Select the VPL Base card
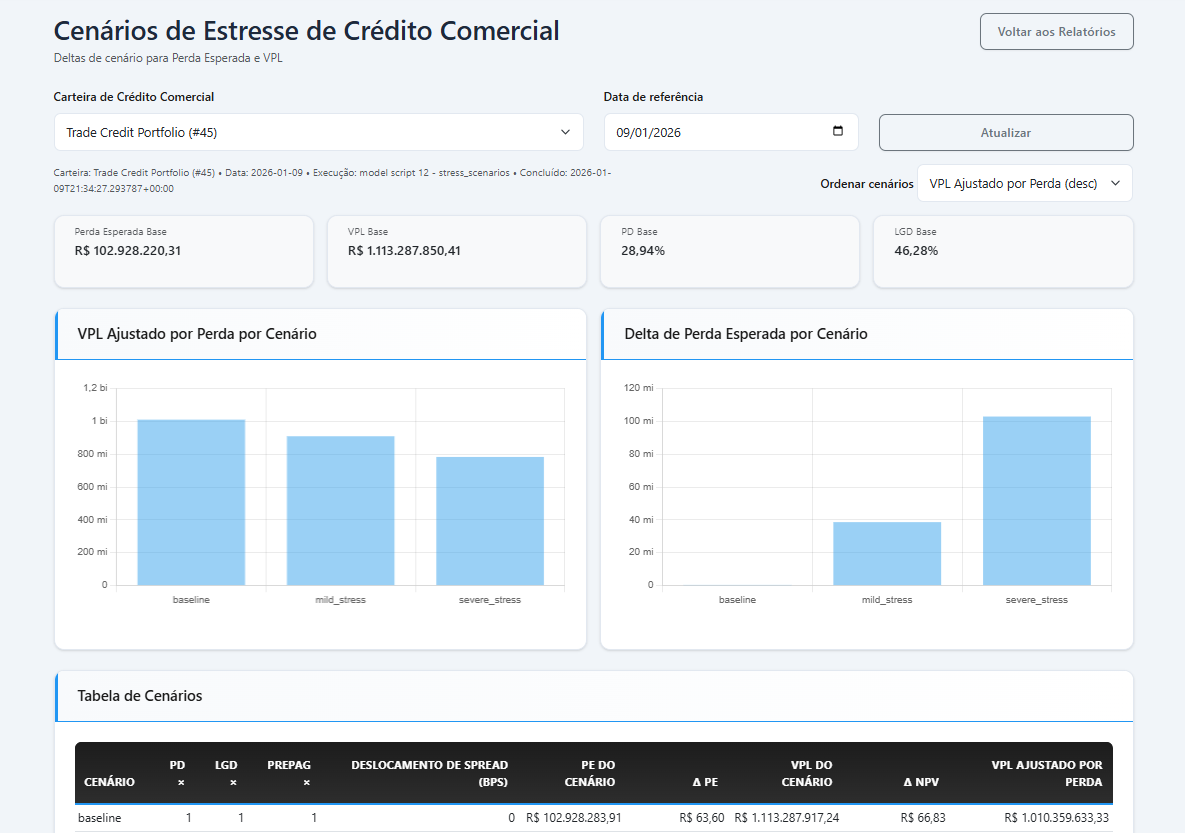Viewport: 1185px width, 833px height. (x=456, y=252)
